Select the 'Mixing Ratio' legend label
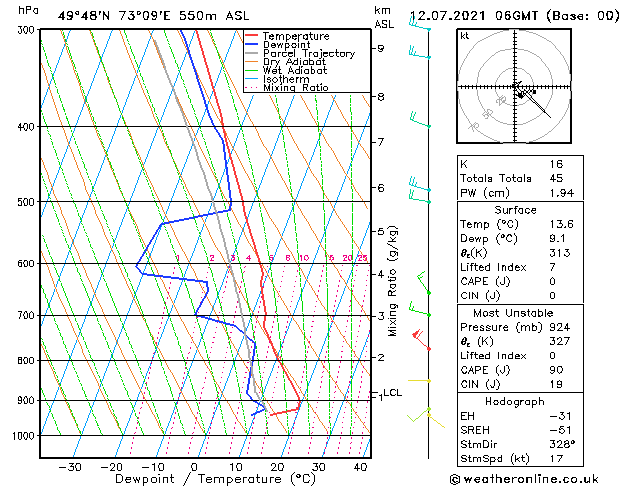629x486 pixels. coord(296,87)
